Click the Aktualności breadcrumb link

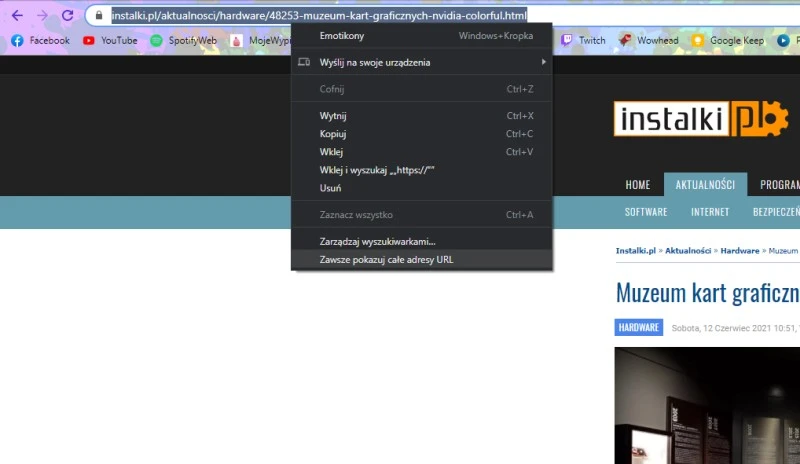tap(688, 251)
